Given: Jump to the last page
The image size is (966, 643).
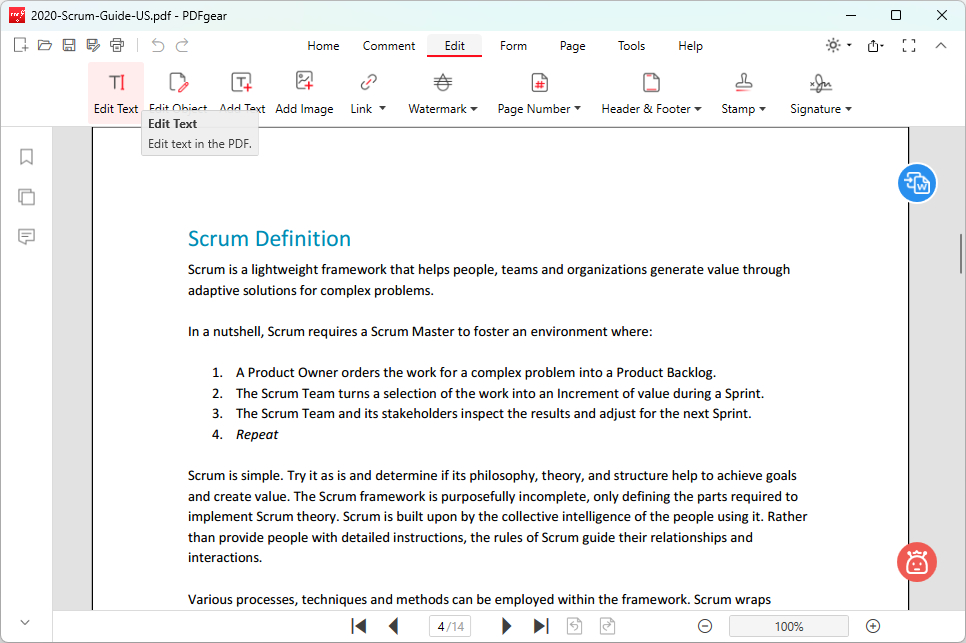Looking at the screenshot, I should click(x=541, y=626).
